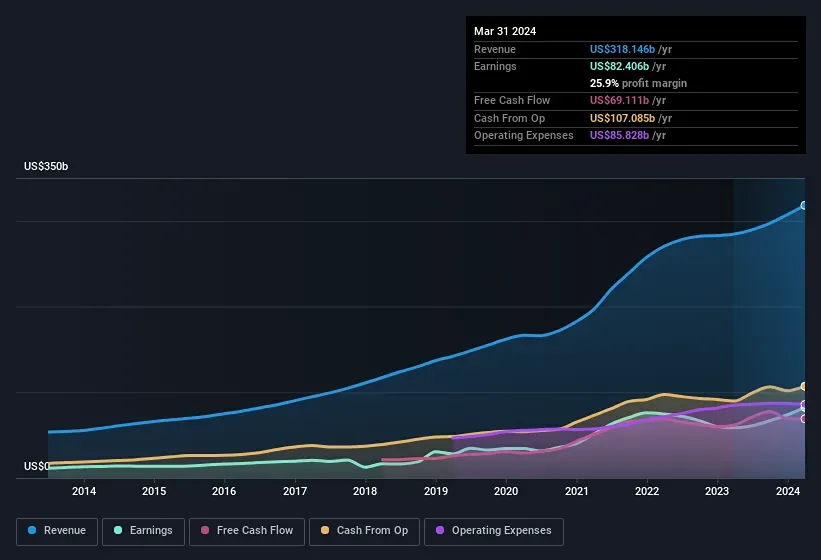Click the orange dot beside Cash From Op
The height and width of the screenshot is (560, 821).
tap(324, 531)
